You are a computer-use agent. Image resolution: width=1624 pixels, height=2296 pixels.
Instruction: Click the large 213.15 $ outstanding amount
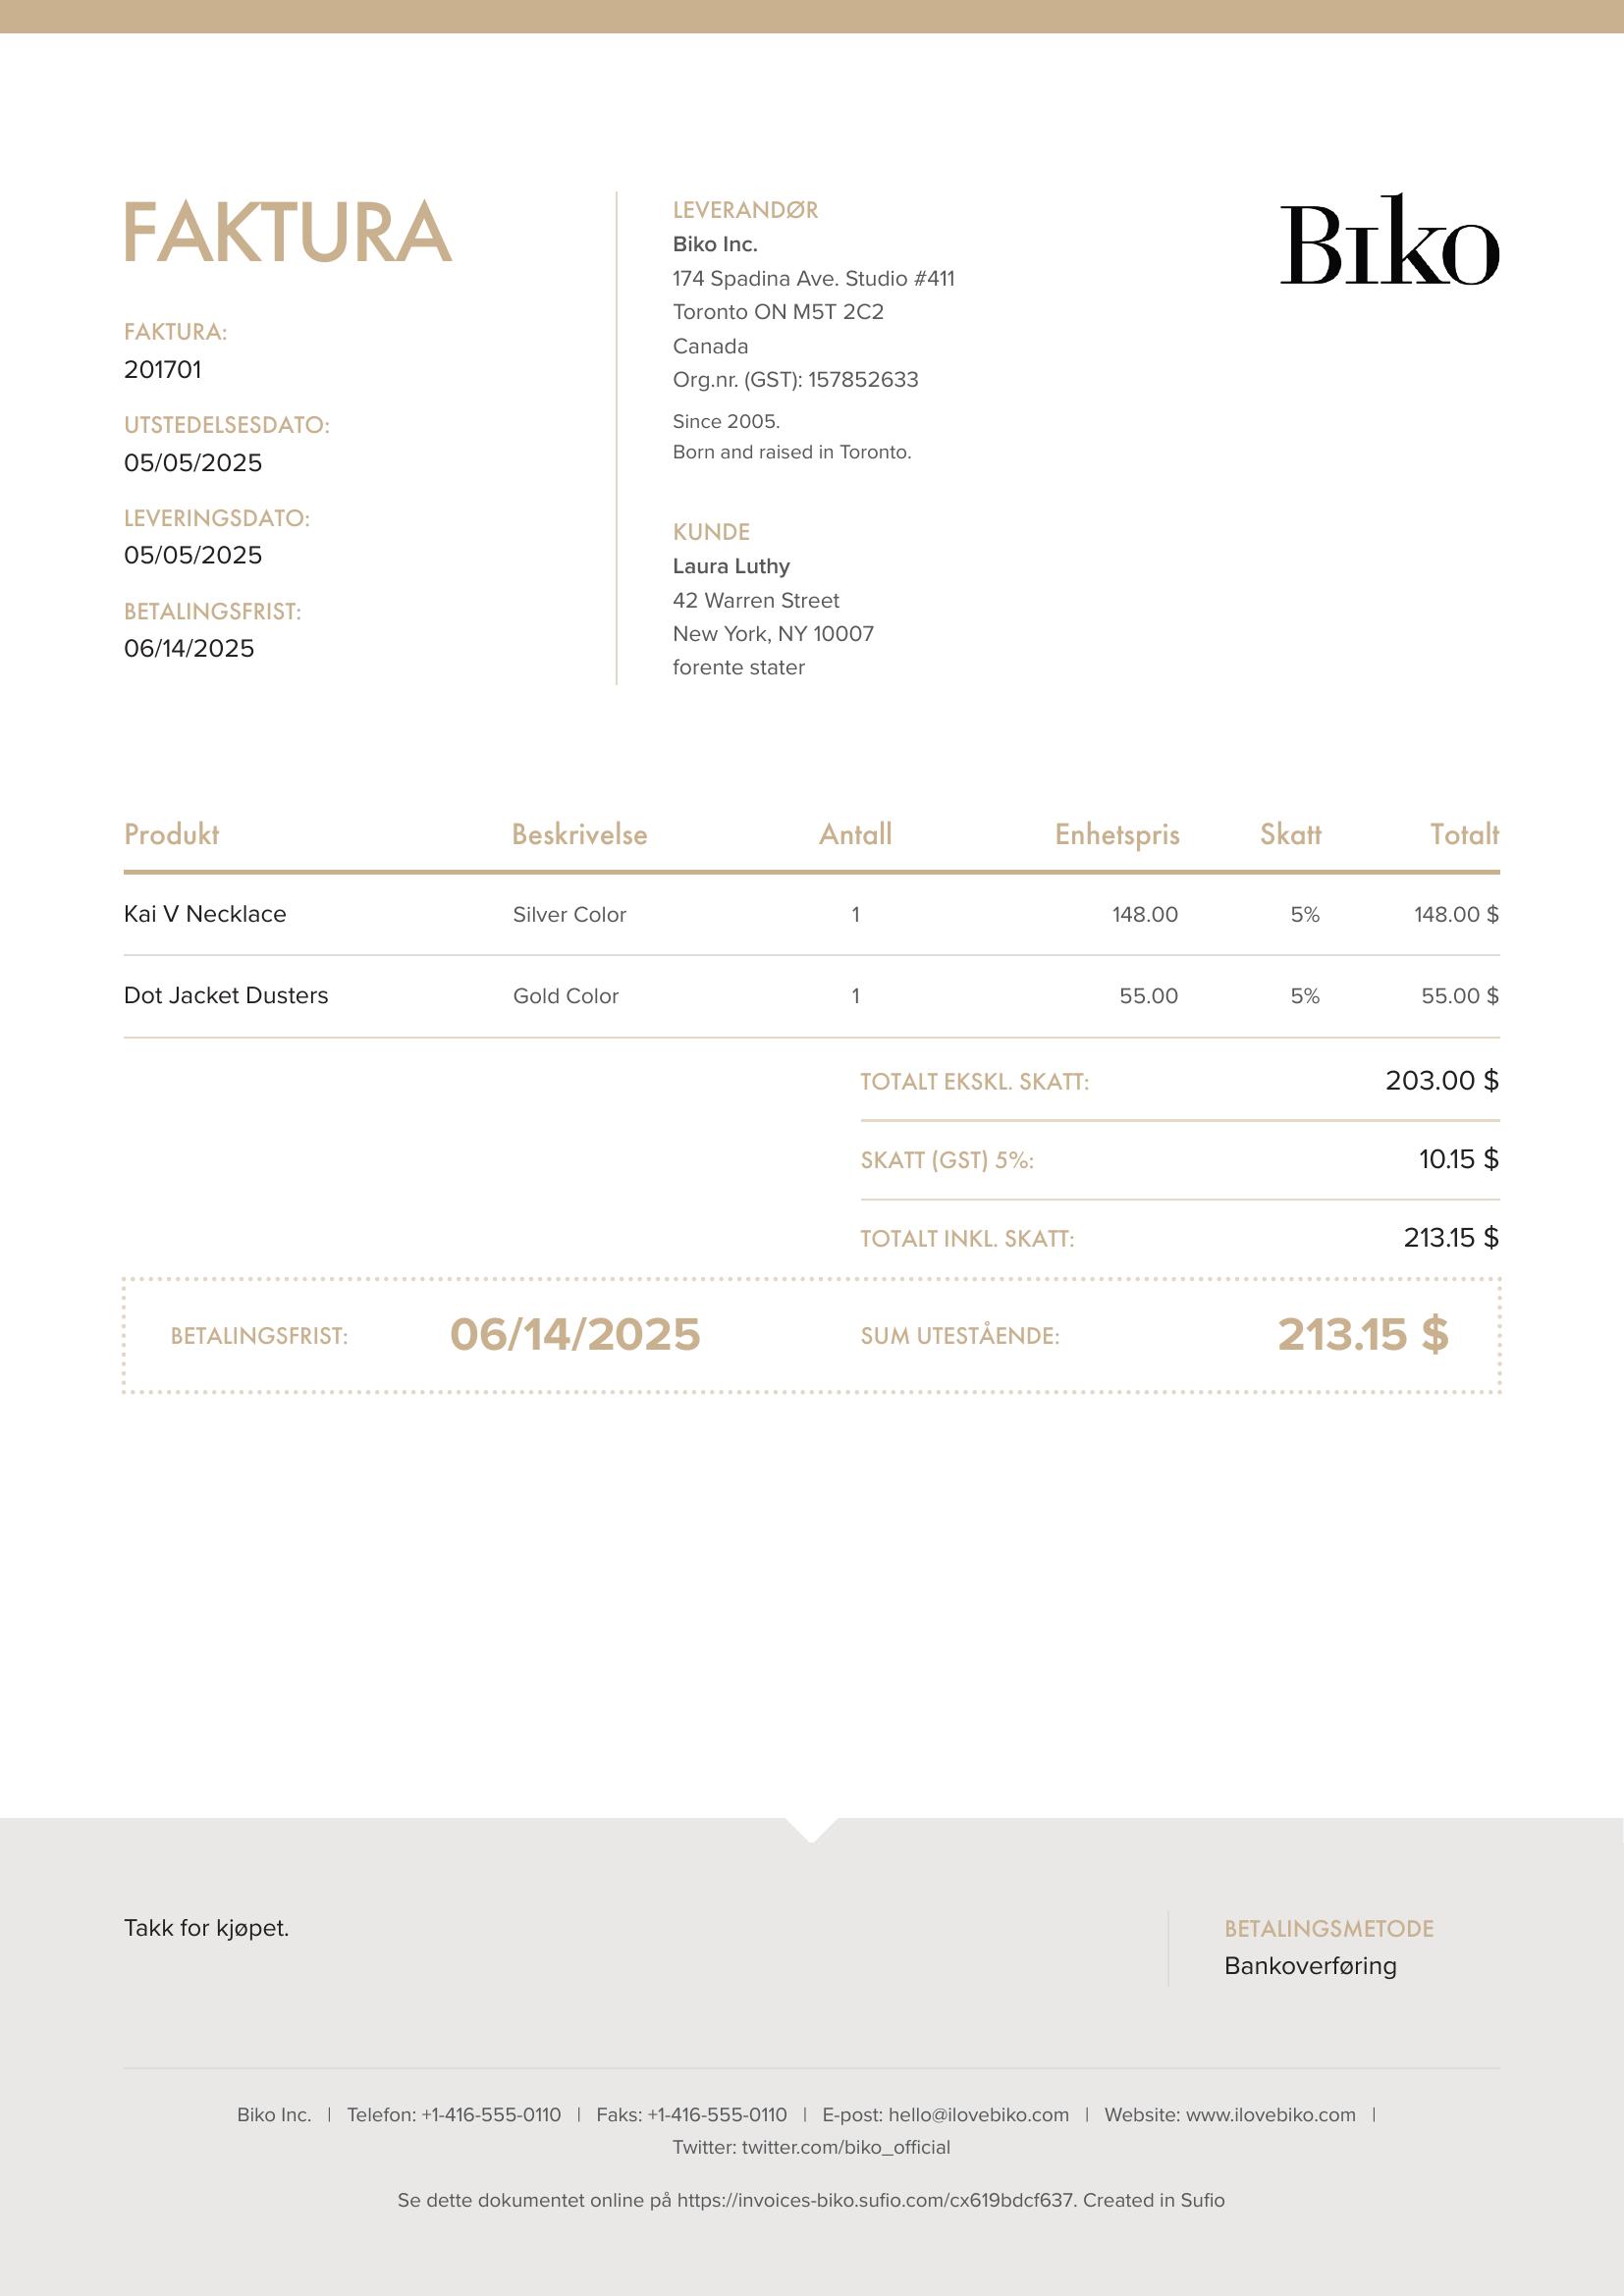(1363, 1334)
